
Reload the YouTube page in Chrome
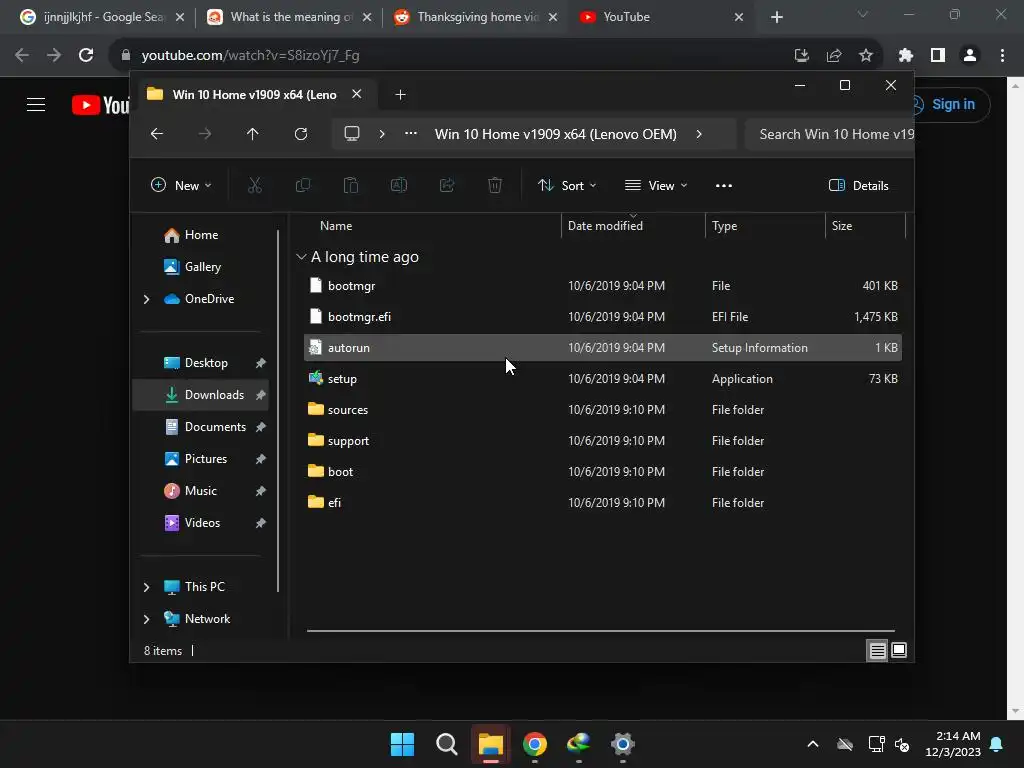pos(86,56)
